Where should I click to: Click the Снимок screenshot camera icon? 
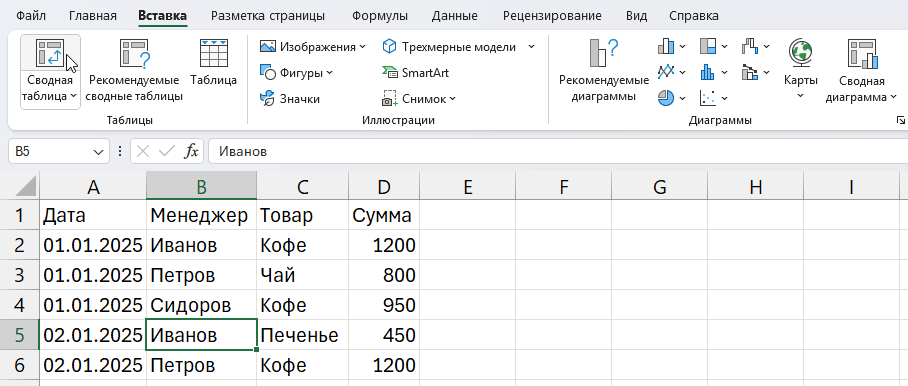tap(389, 99)
